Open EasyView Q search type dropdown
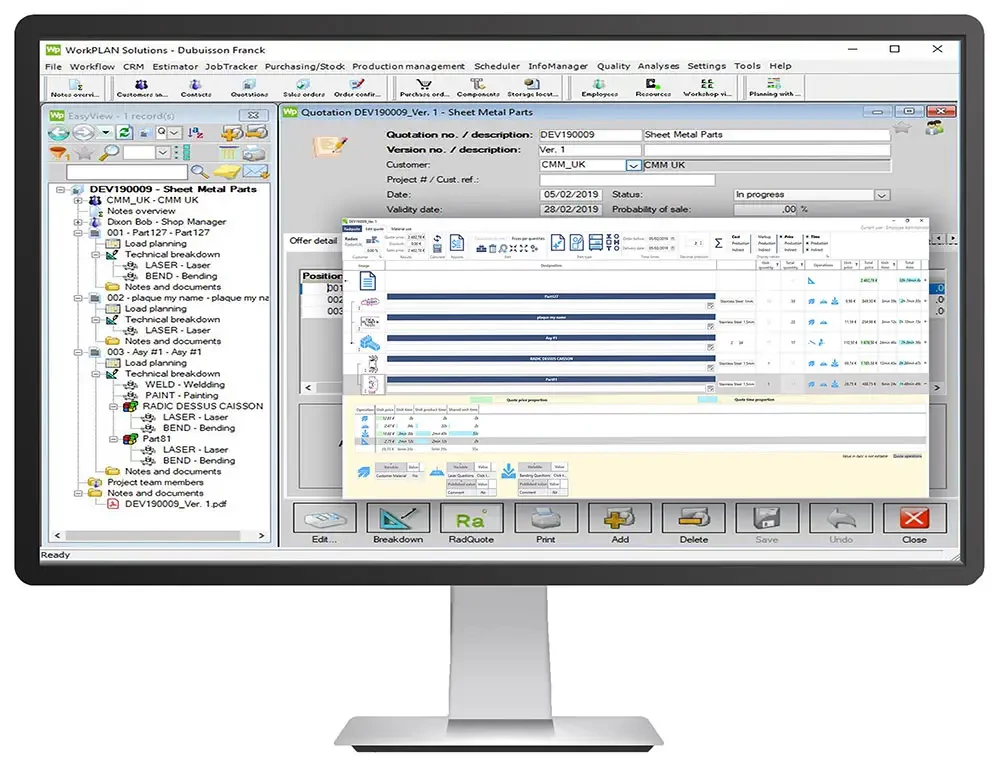 (174, 133)
